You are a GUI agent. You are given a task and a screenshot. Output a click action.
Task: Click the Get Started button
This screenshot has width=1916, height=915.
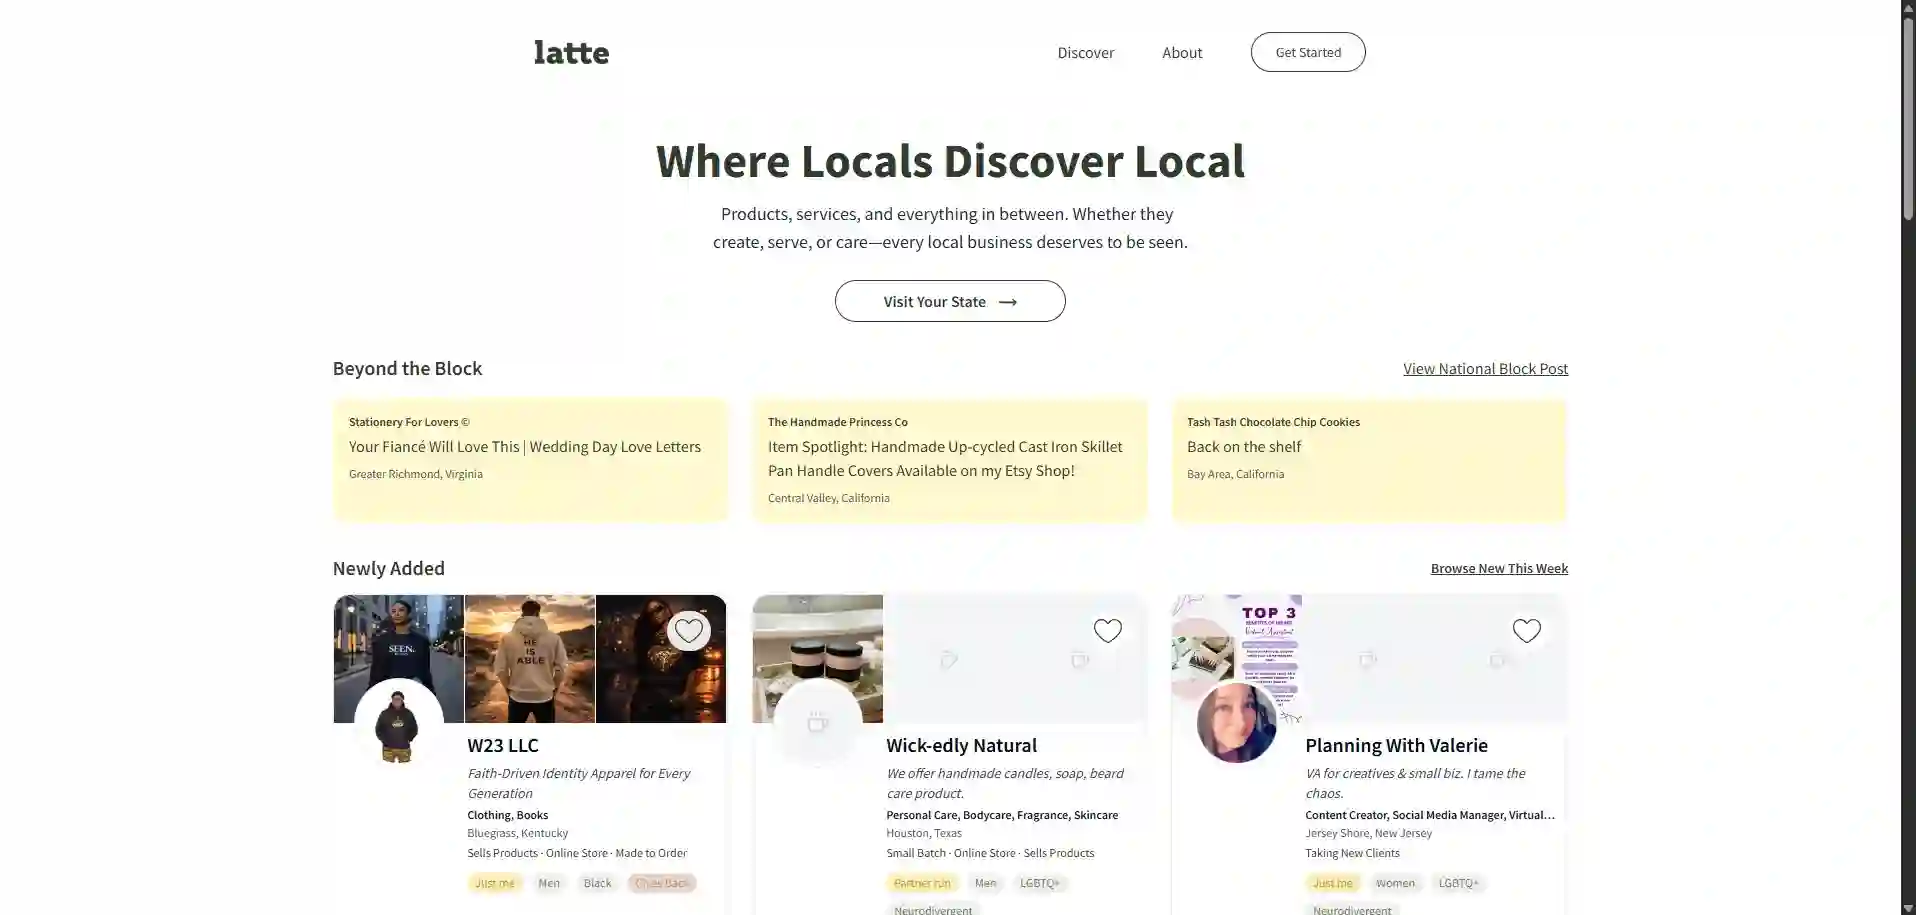tap(1307, 51)
